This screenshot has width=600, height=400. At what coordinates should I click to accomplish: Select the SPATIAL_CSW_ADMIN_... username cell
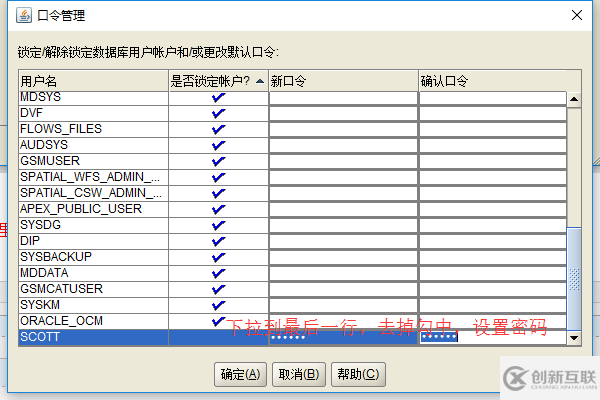93,193
